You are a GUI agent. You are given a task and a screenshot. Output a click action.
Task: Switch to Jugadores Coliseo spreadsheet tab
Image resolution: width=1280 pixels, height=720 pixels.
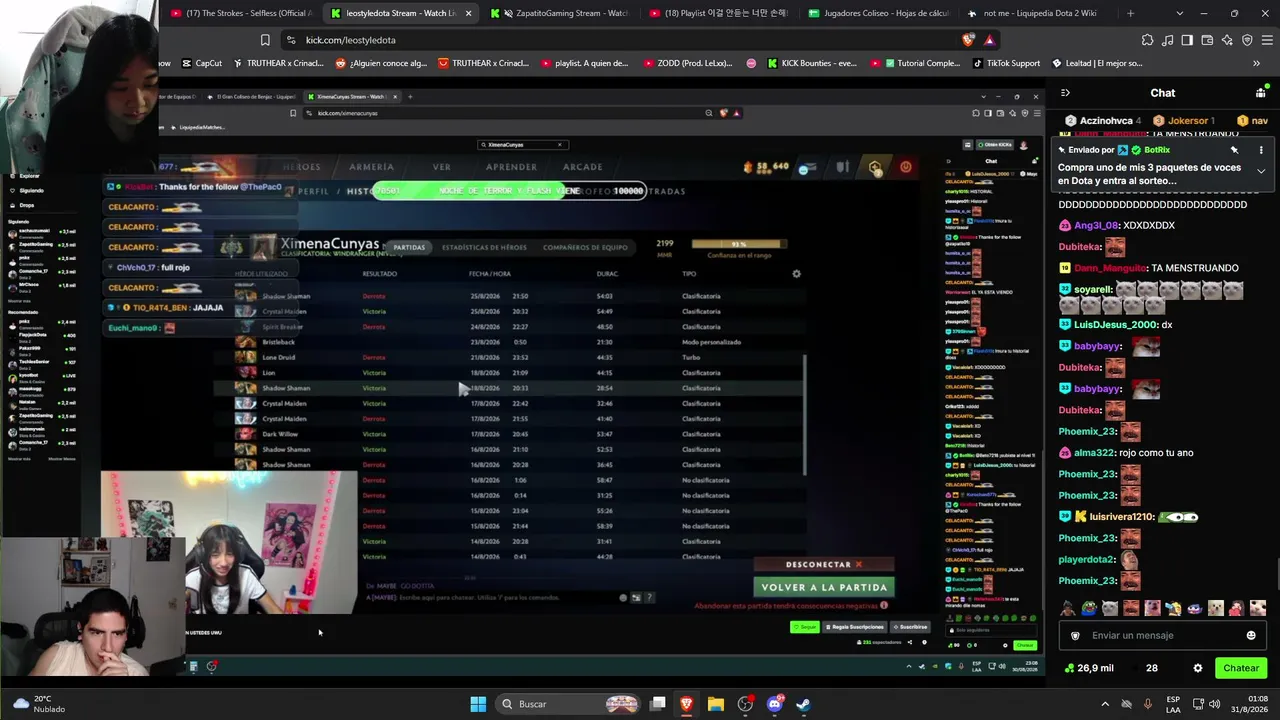[x=879, y=13]
